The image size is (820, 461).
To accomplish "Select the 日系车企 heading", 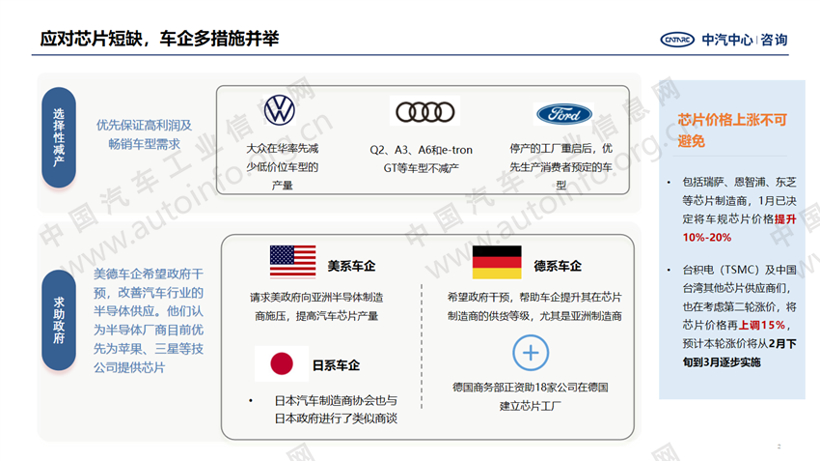I will pyautogui.click(x=337, y=364).
